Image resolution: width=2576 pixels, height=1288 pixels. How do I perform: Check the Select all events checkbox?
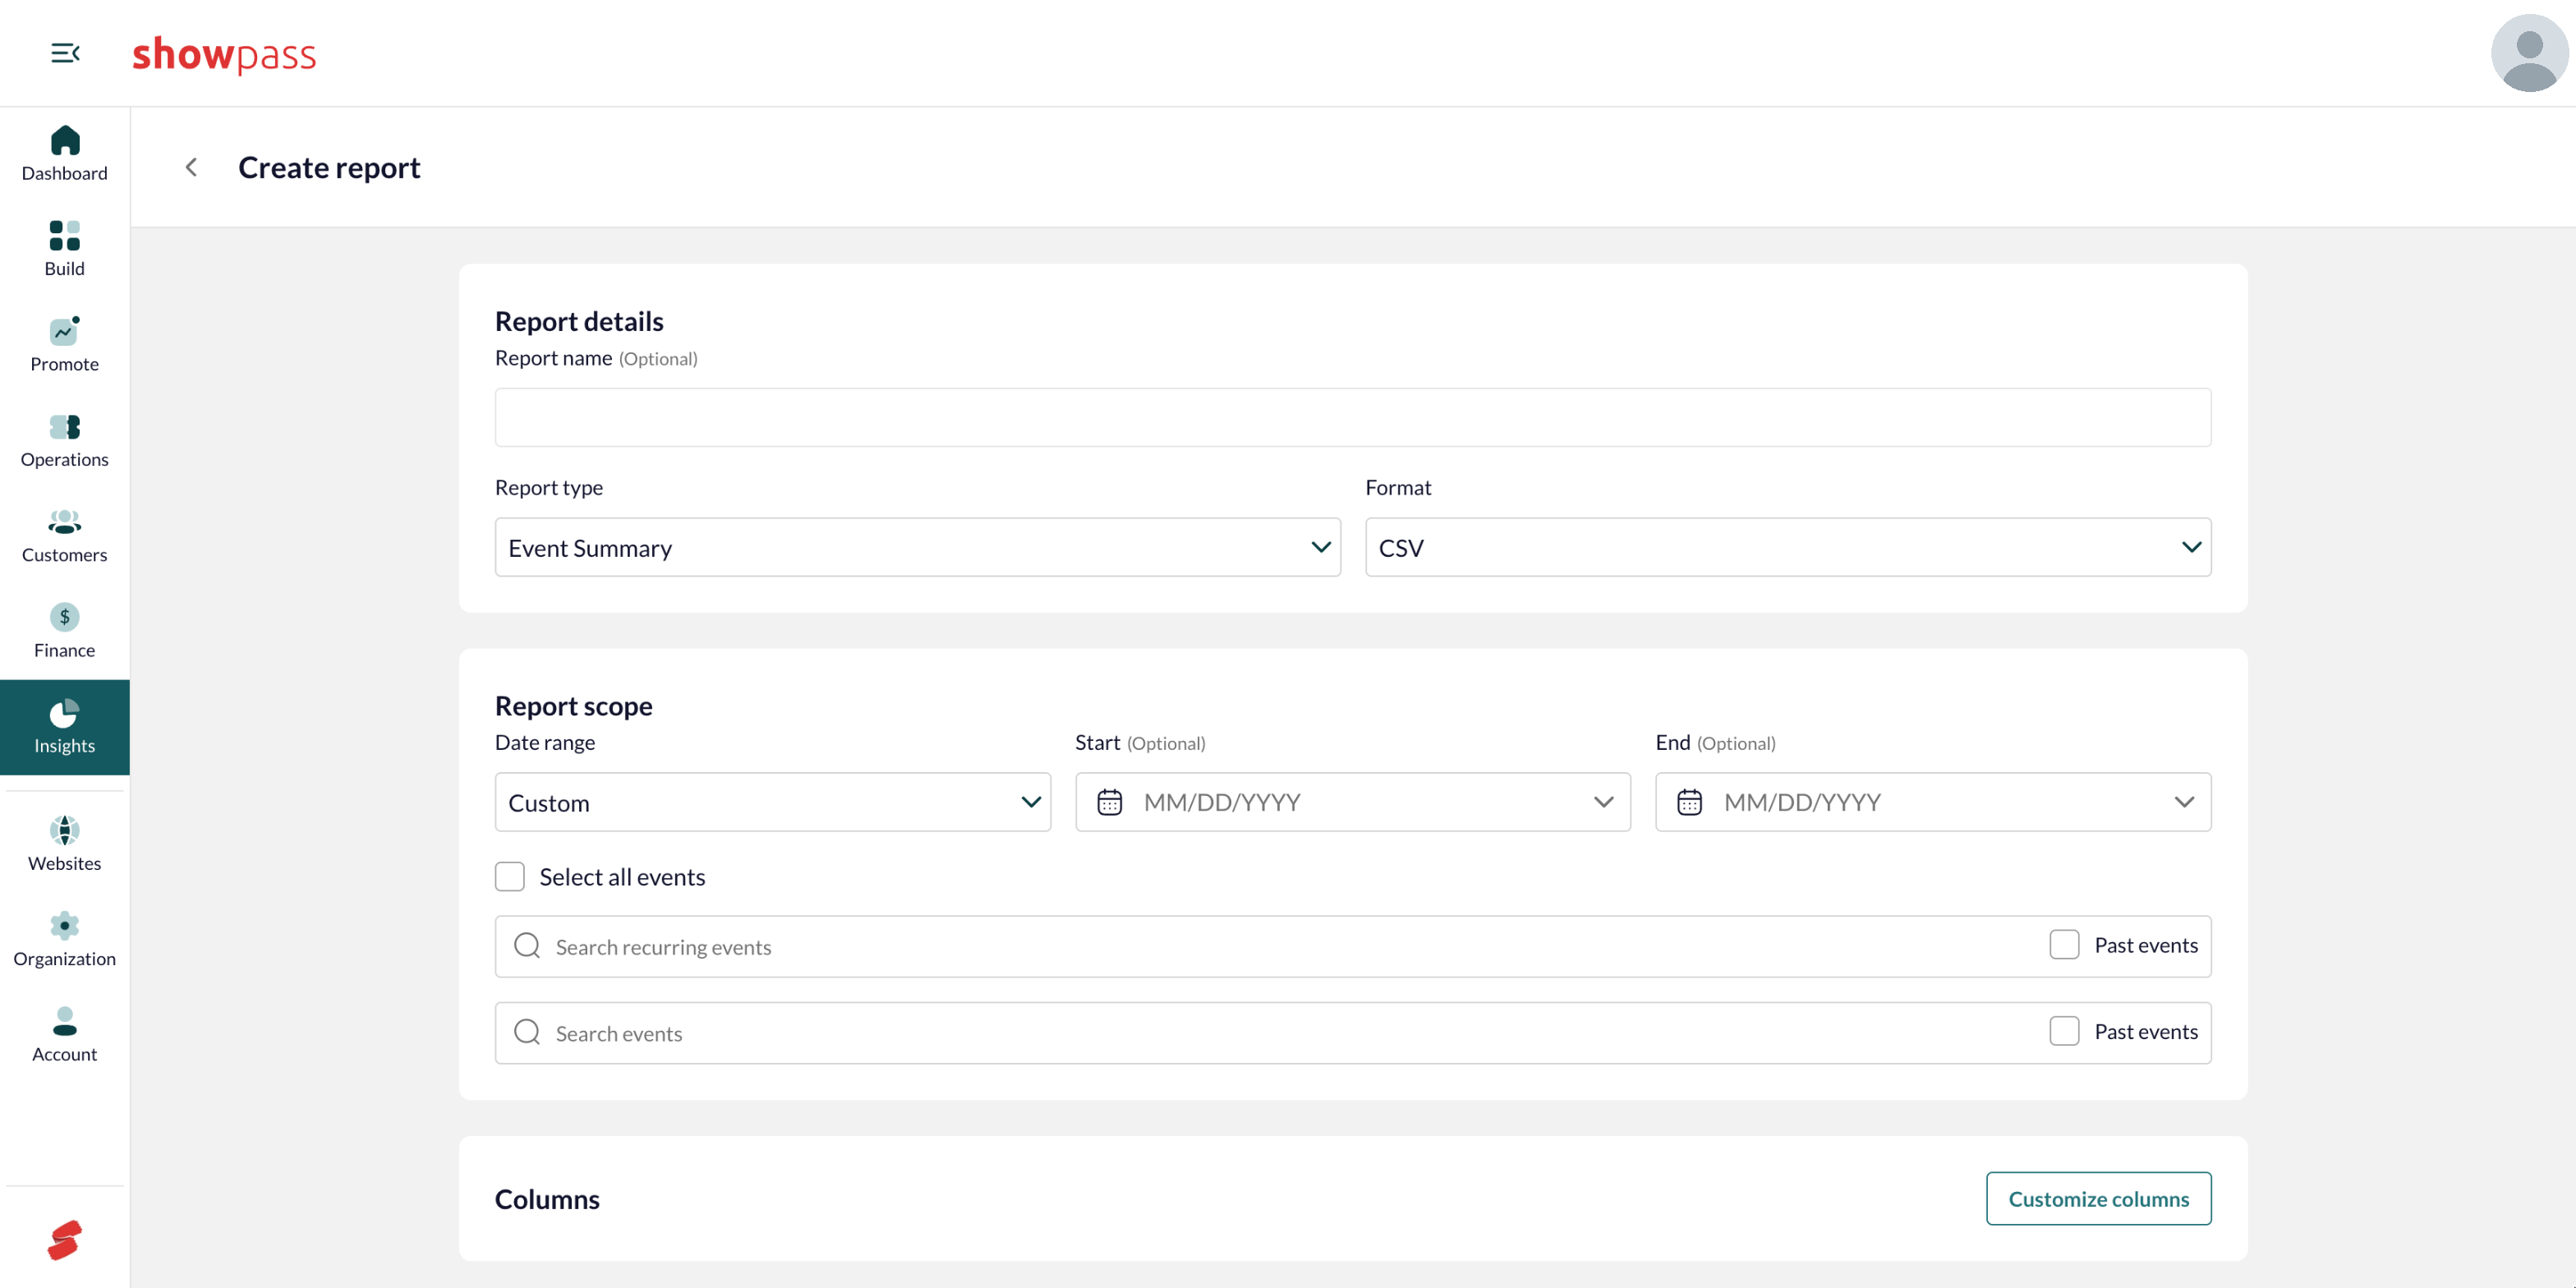510,876
